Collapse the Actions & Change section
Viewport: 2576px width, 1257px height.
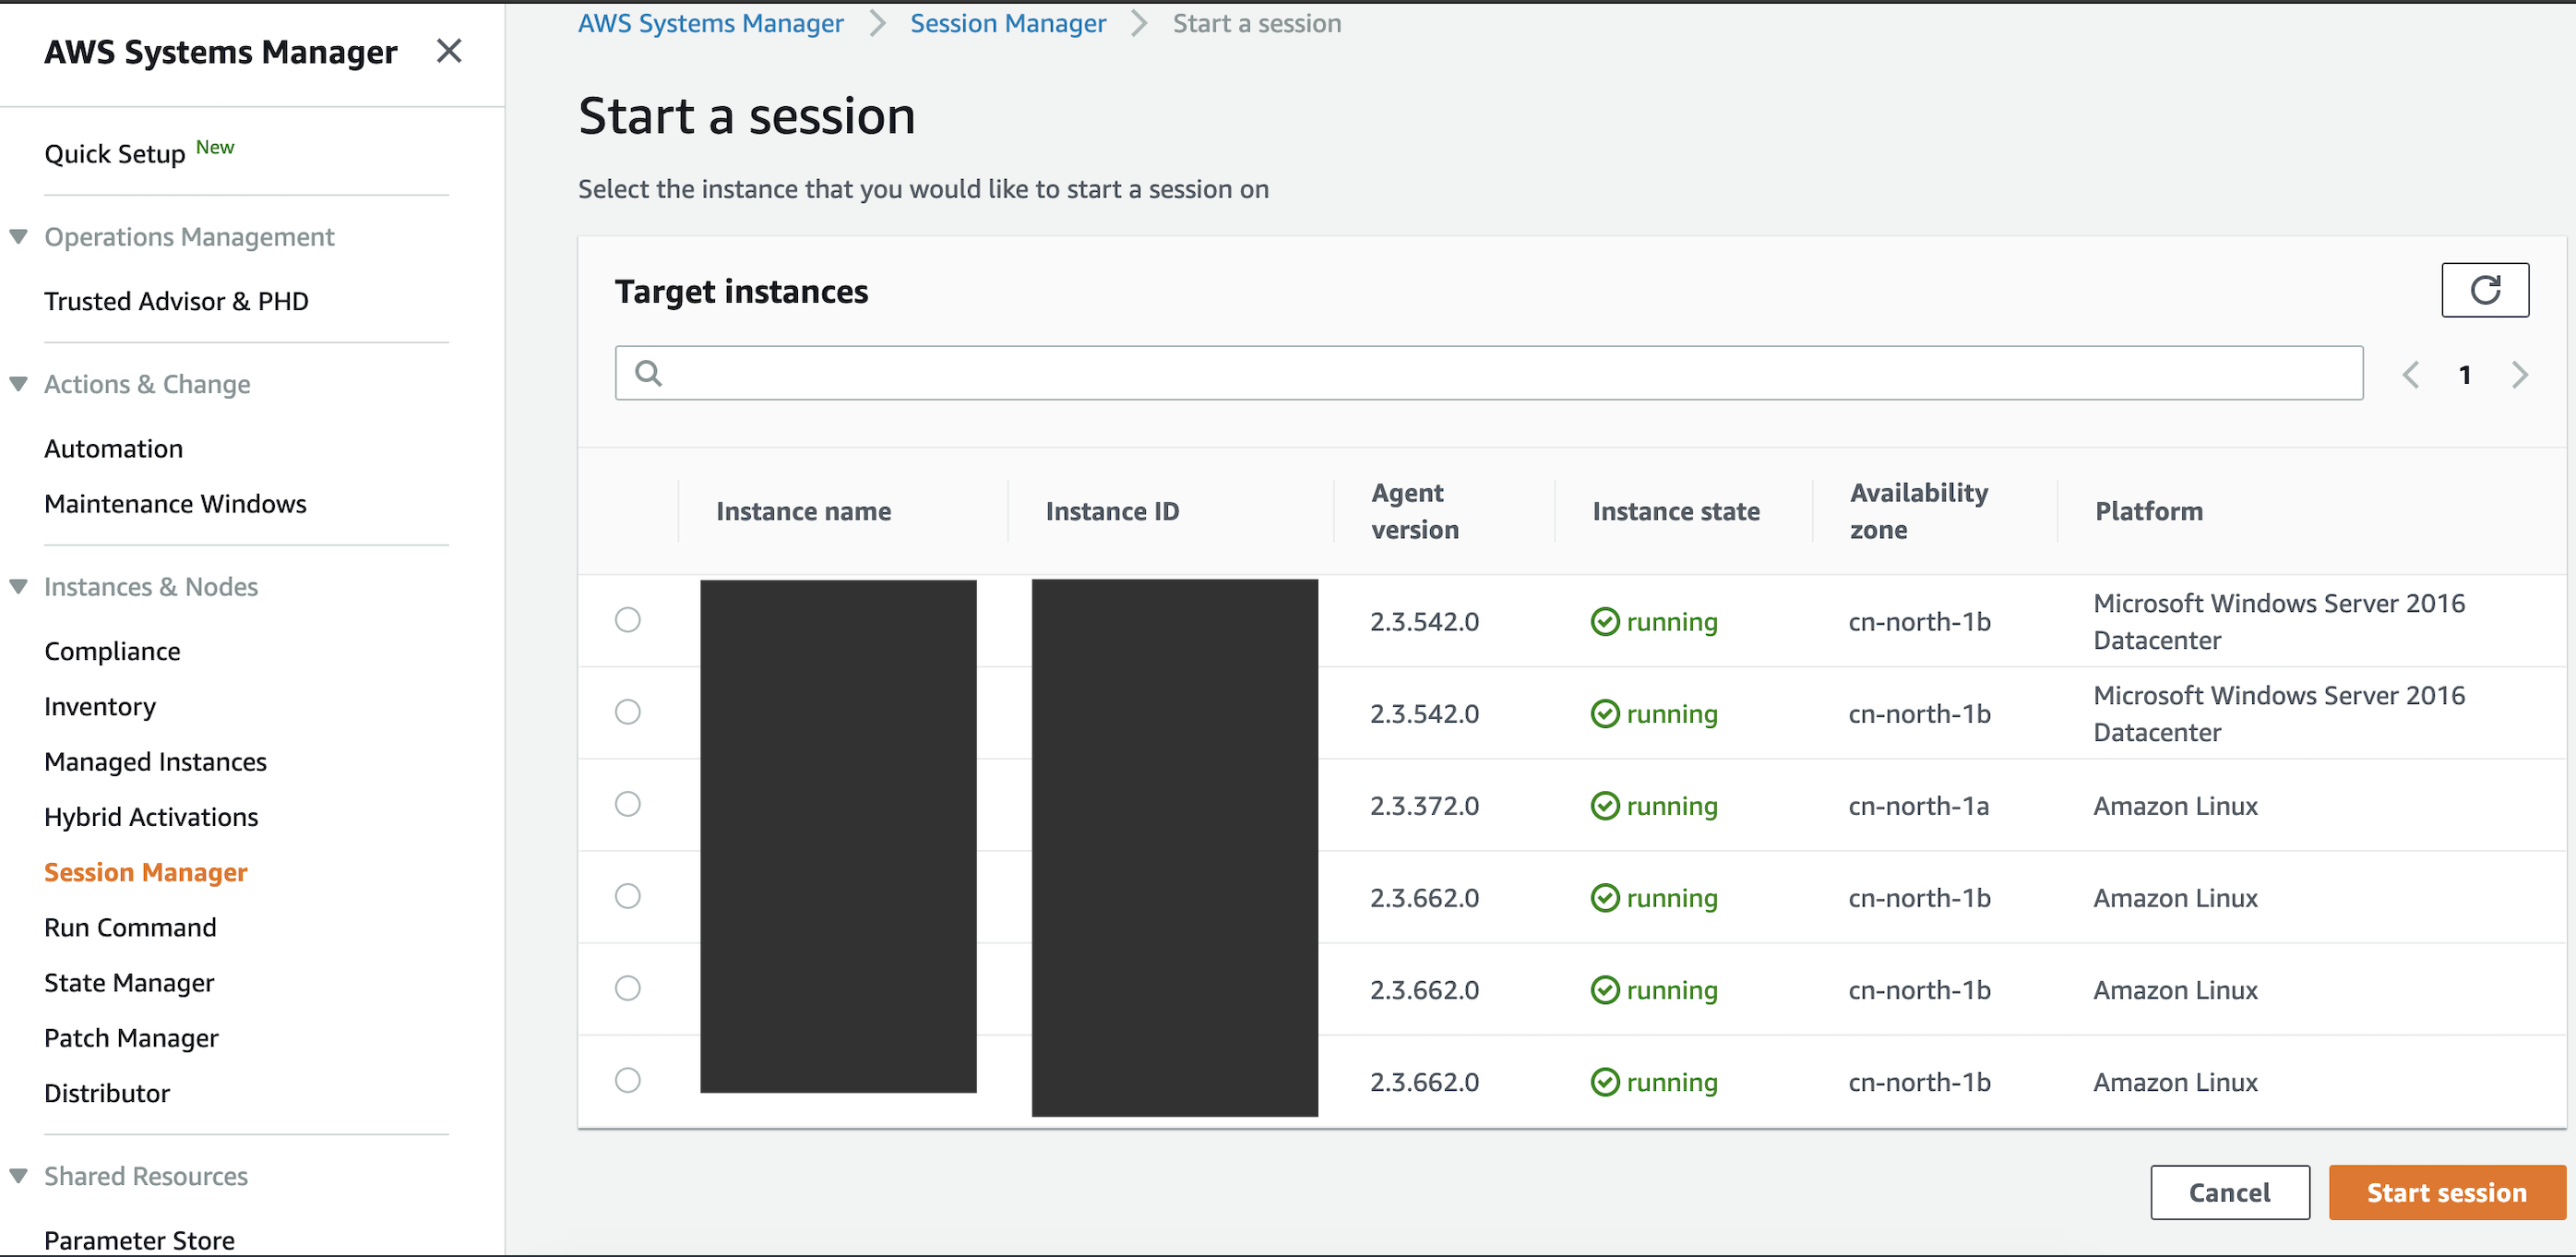tap(18, 384)
